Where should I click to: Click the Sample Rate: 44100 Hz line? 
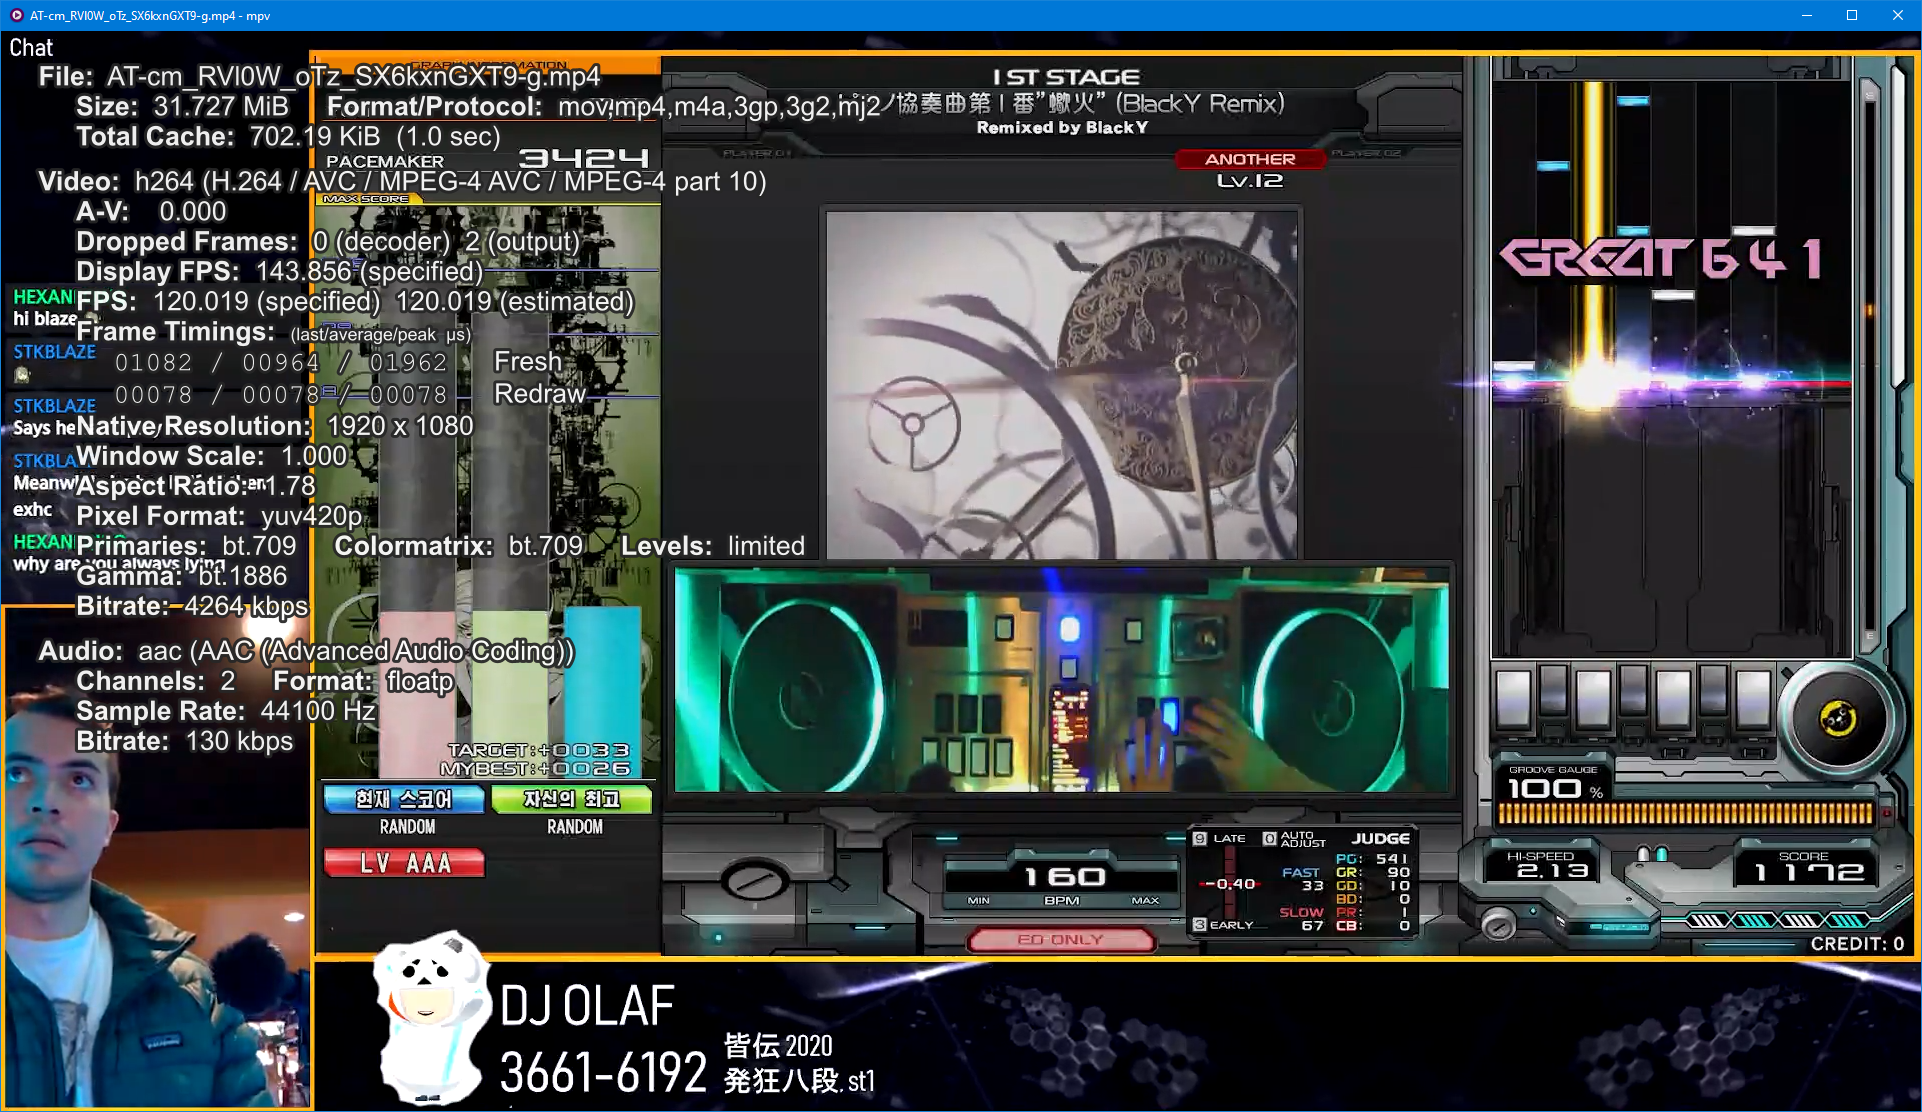pyautogui.click(x=226, y=711)
